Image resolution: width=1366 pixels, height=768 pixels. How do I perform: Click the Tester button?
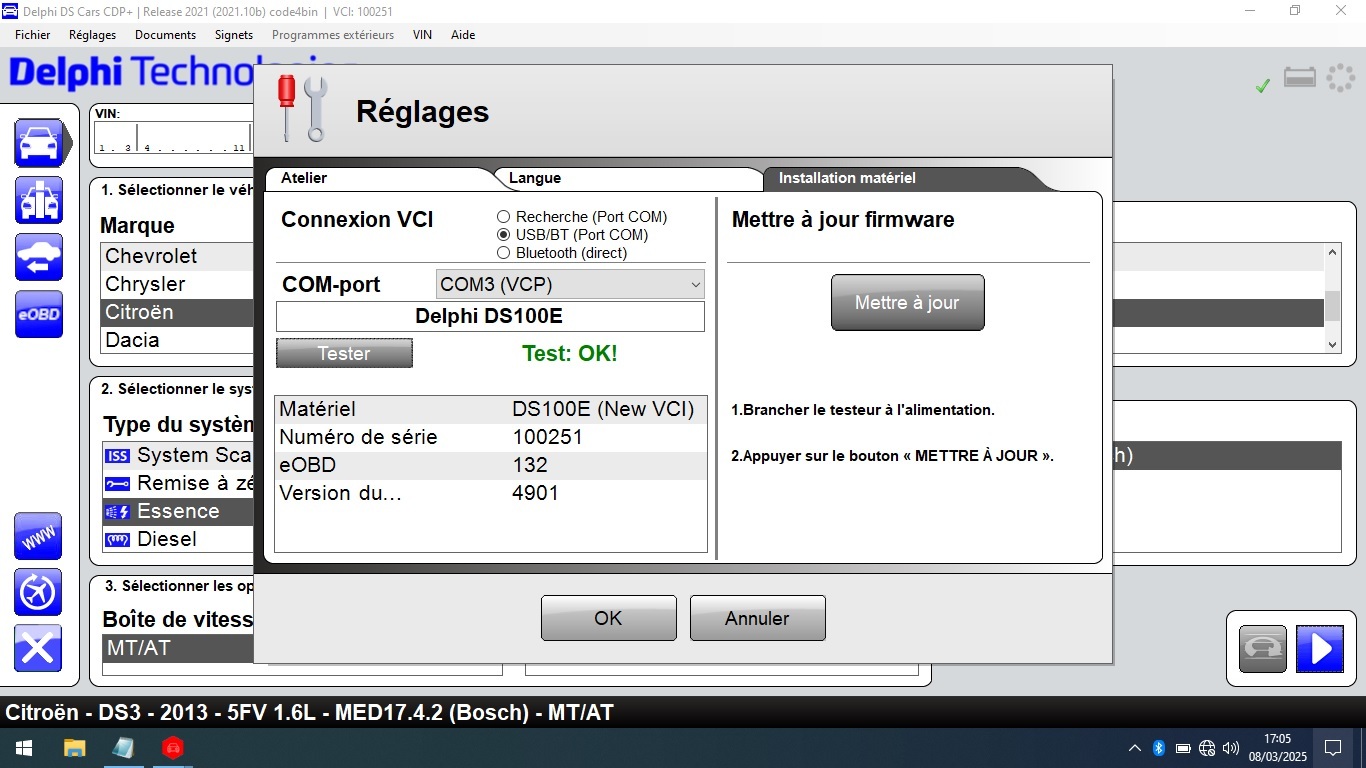[x=344, y=353]
